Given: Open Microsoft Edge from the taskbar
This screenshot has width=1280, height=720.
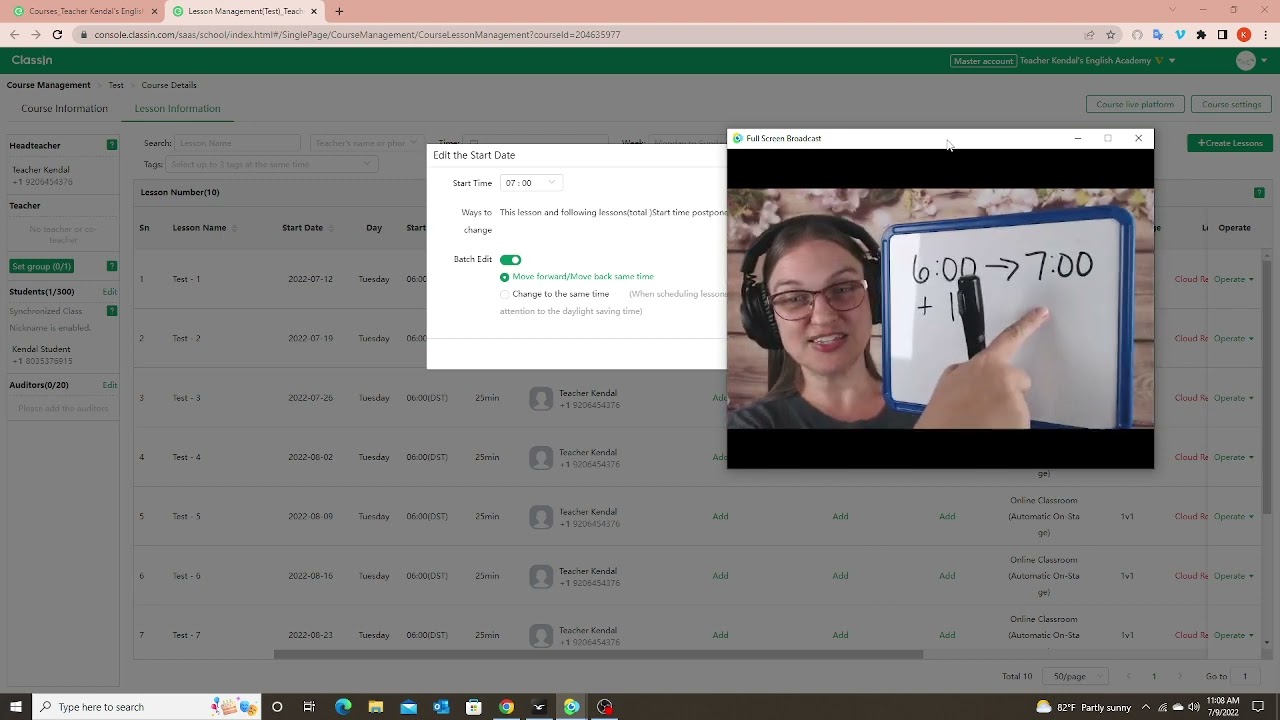Looking at the screenshot, I should [x=343, y=707].
